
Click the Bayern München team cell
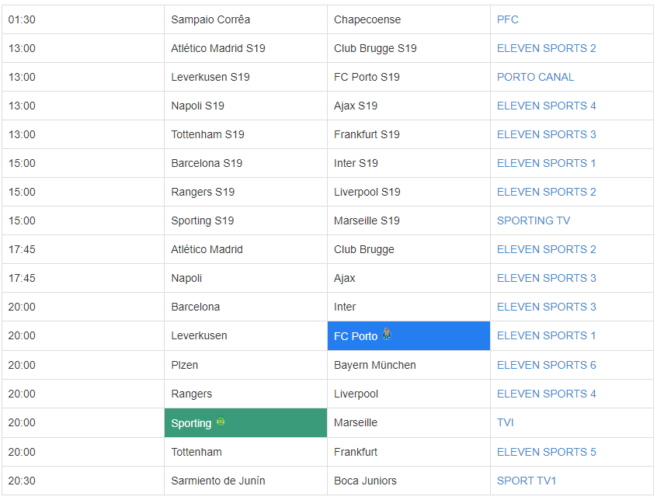[x=409, y=365]
